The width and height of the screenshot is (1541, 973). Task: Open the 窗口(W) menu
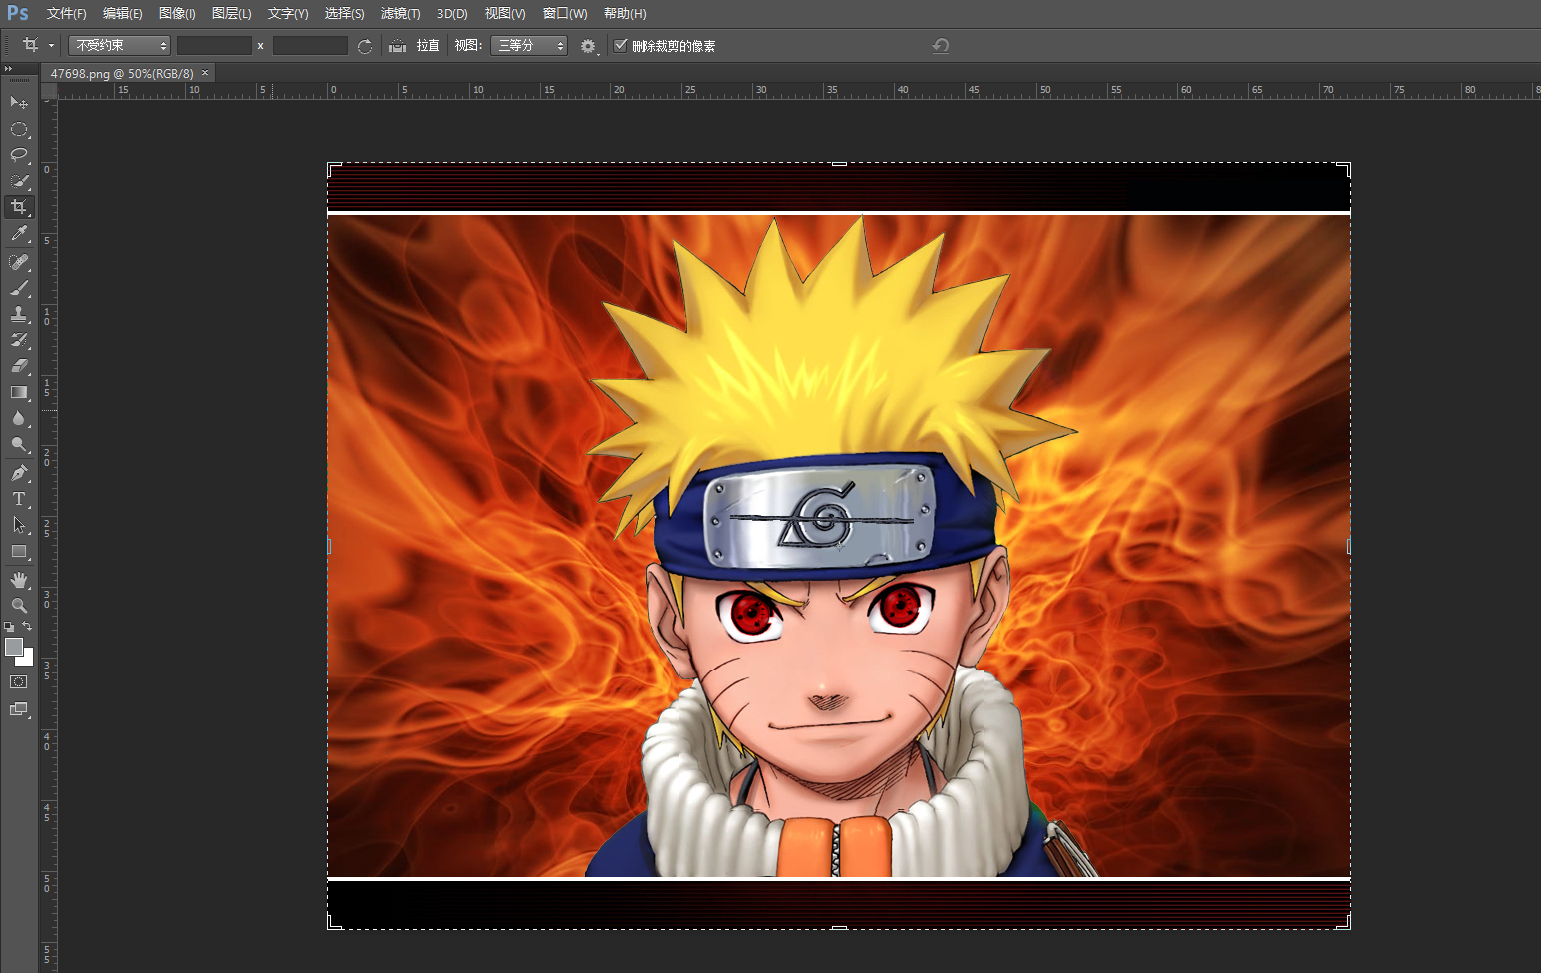(565, 14)
